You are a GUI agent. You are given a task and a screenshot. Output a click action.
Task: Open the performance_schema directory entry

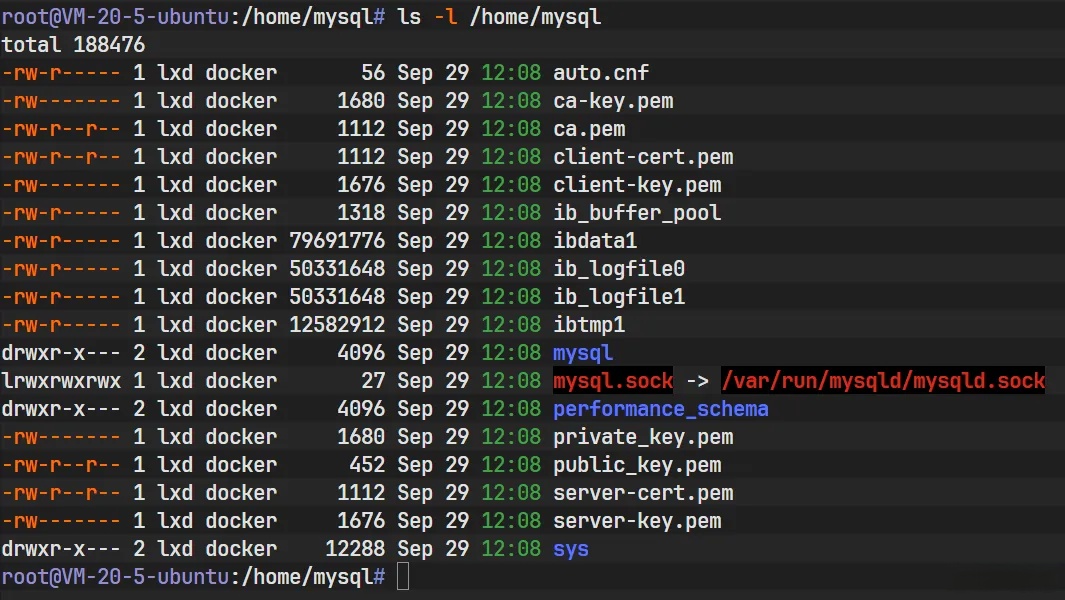[662, 408]
